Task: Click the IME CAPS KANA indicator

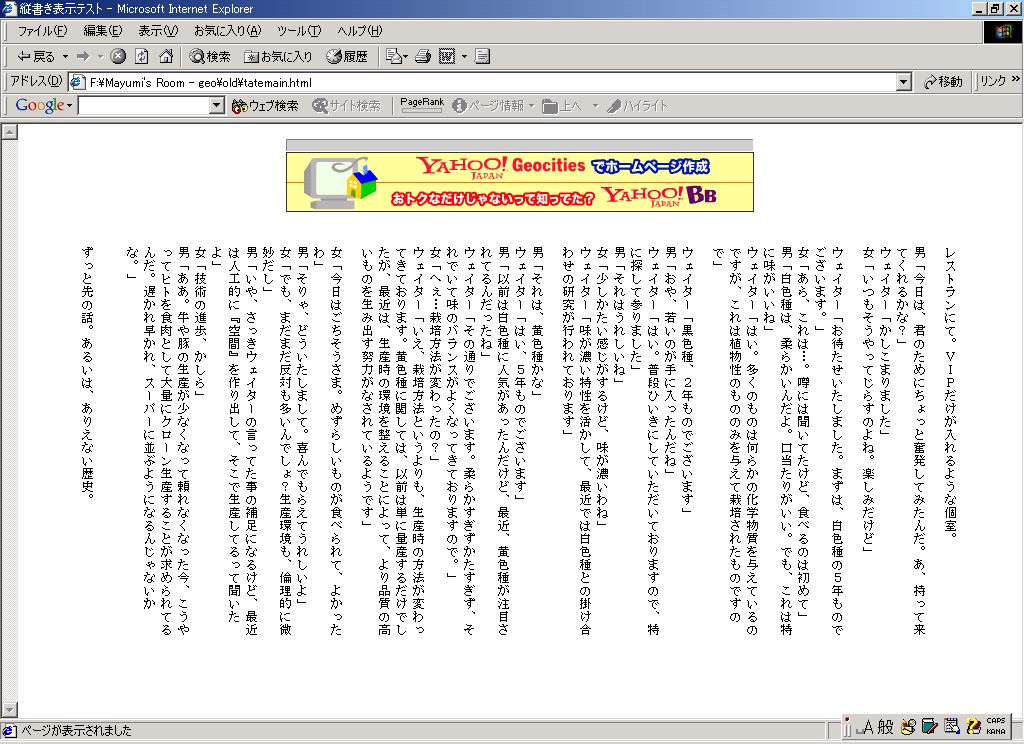Action: click(x=996, y=726)
